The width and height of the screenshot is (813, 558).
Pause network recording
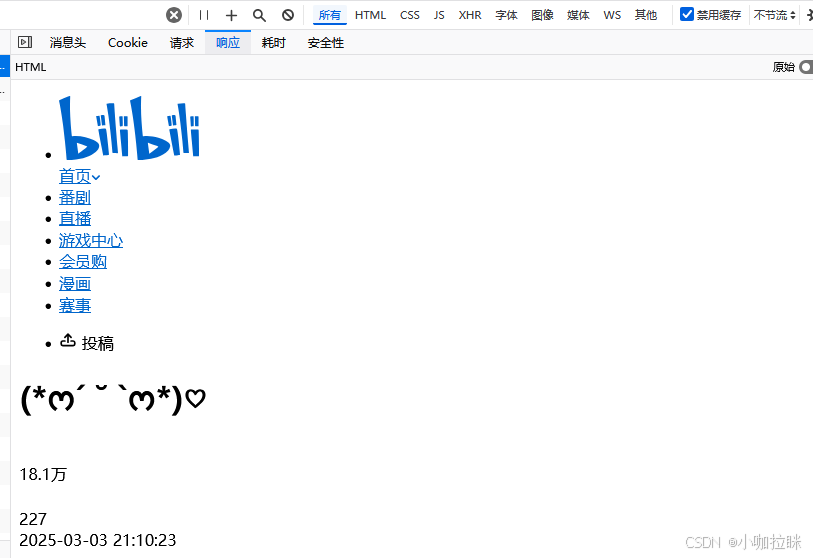click(x=204, y=15)
